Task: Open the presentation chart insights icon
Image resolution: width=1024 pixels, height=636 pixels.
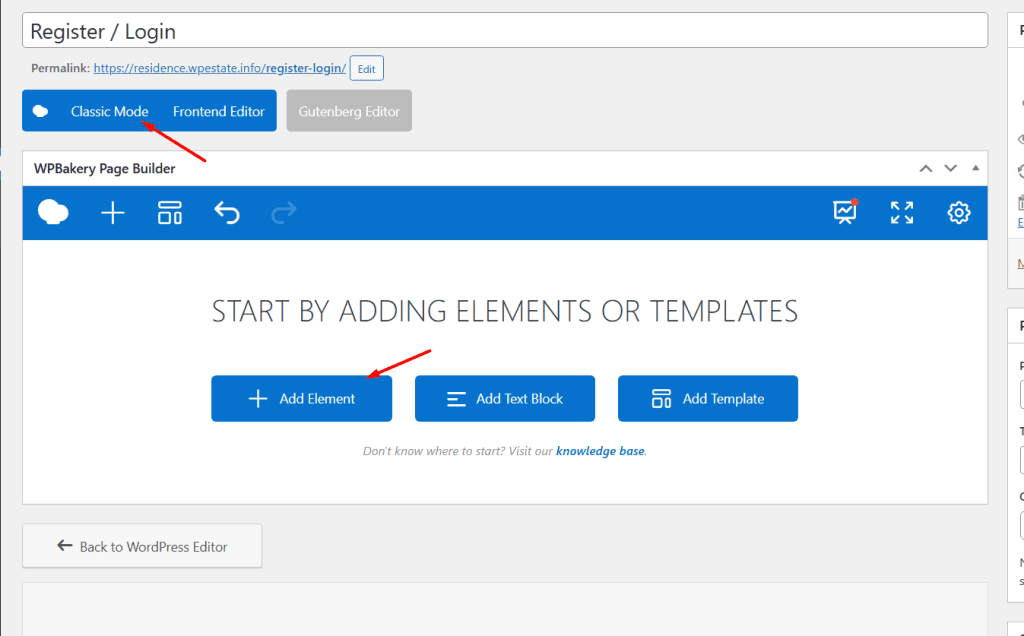Action: 845,212
